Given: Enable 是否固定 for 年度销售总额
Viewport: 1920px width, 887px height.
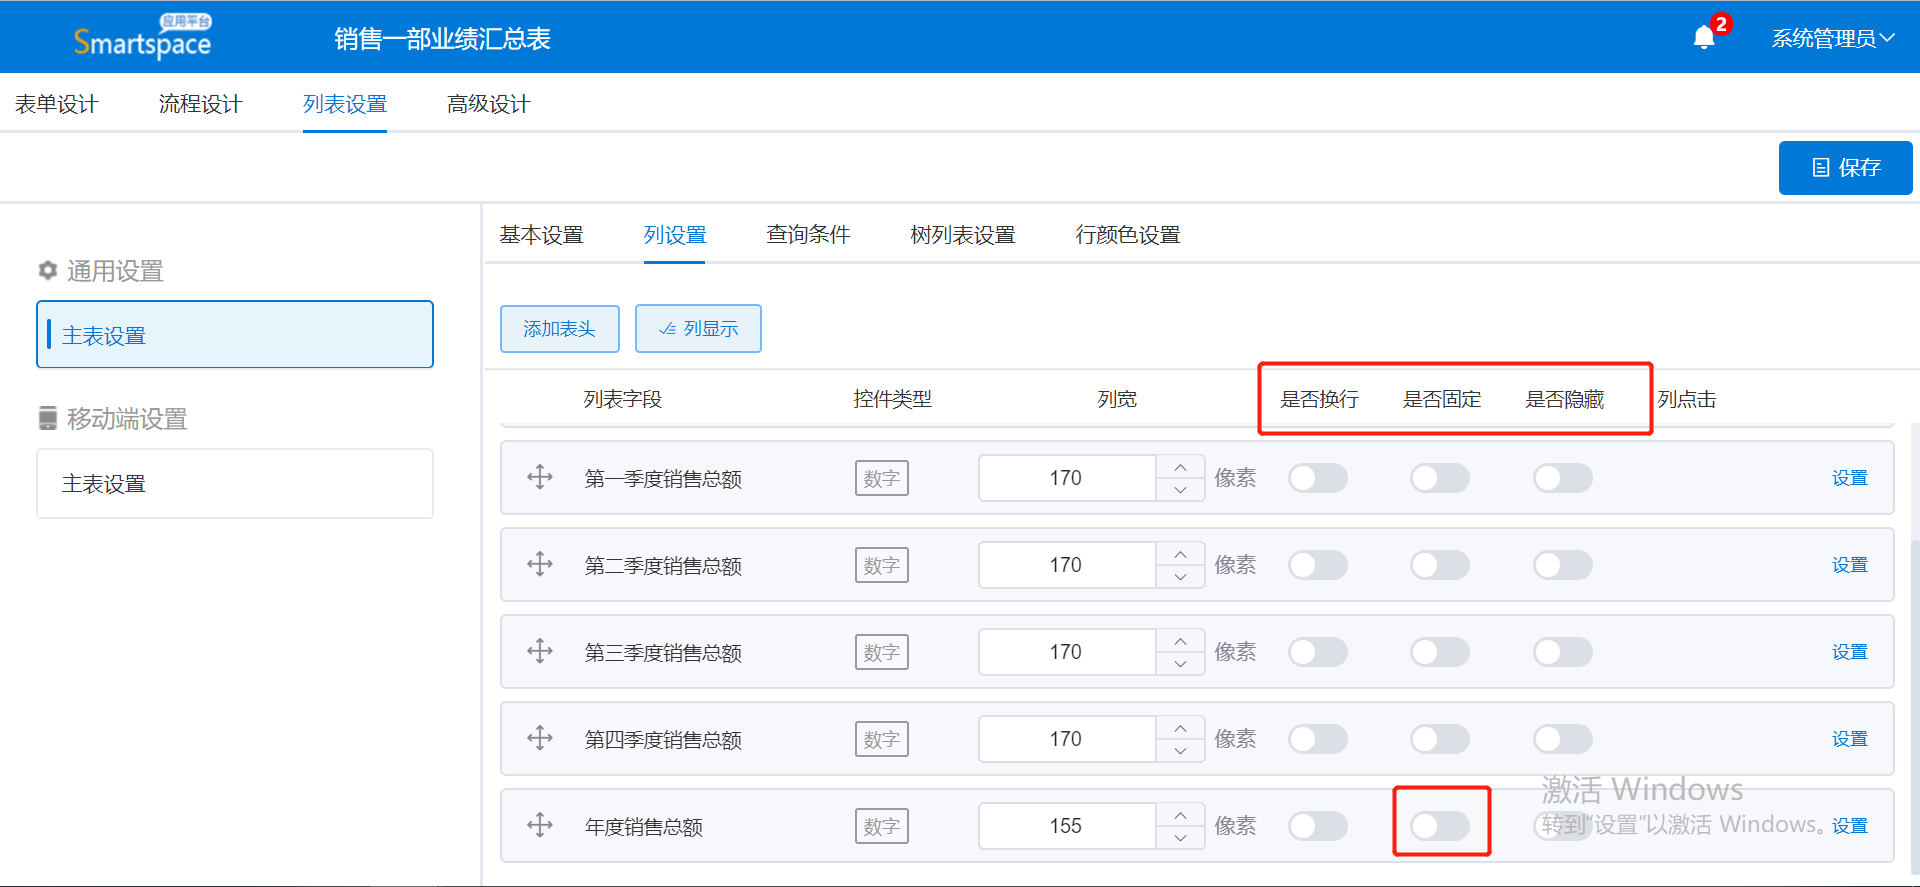Looking at the screenshot, I should (x=1440, y=826).
